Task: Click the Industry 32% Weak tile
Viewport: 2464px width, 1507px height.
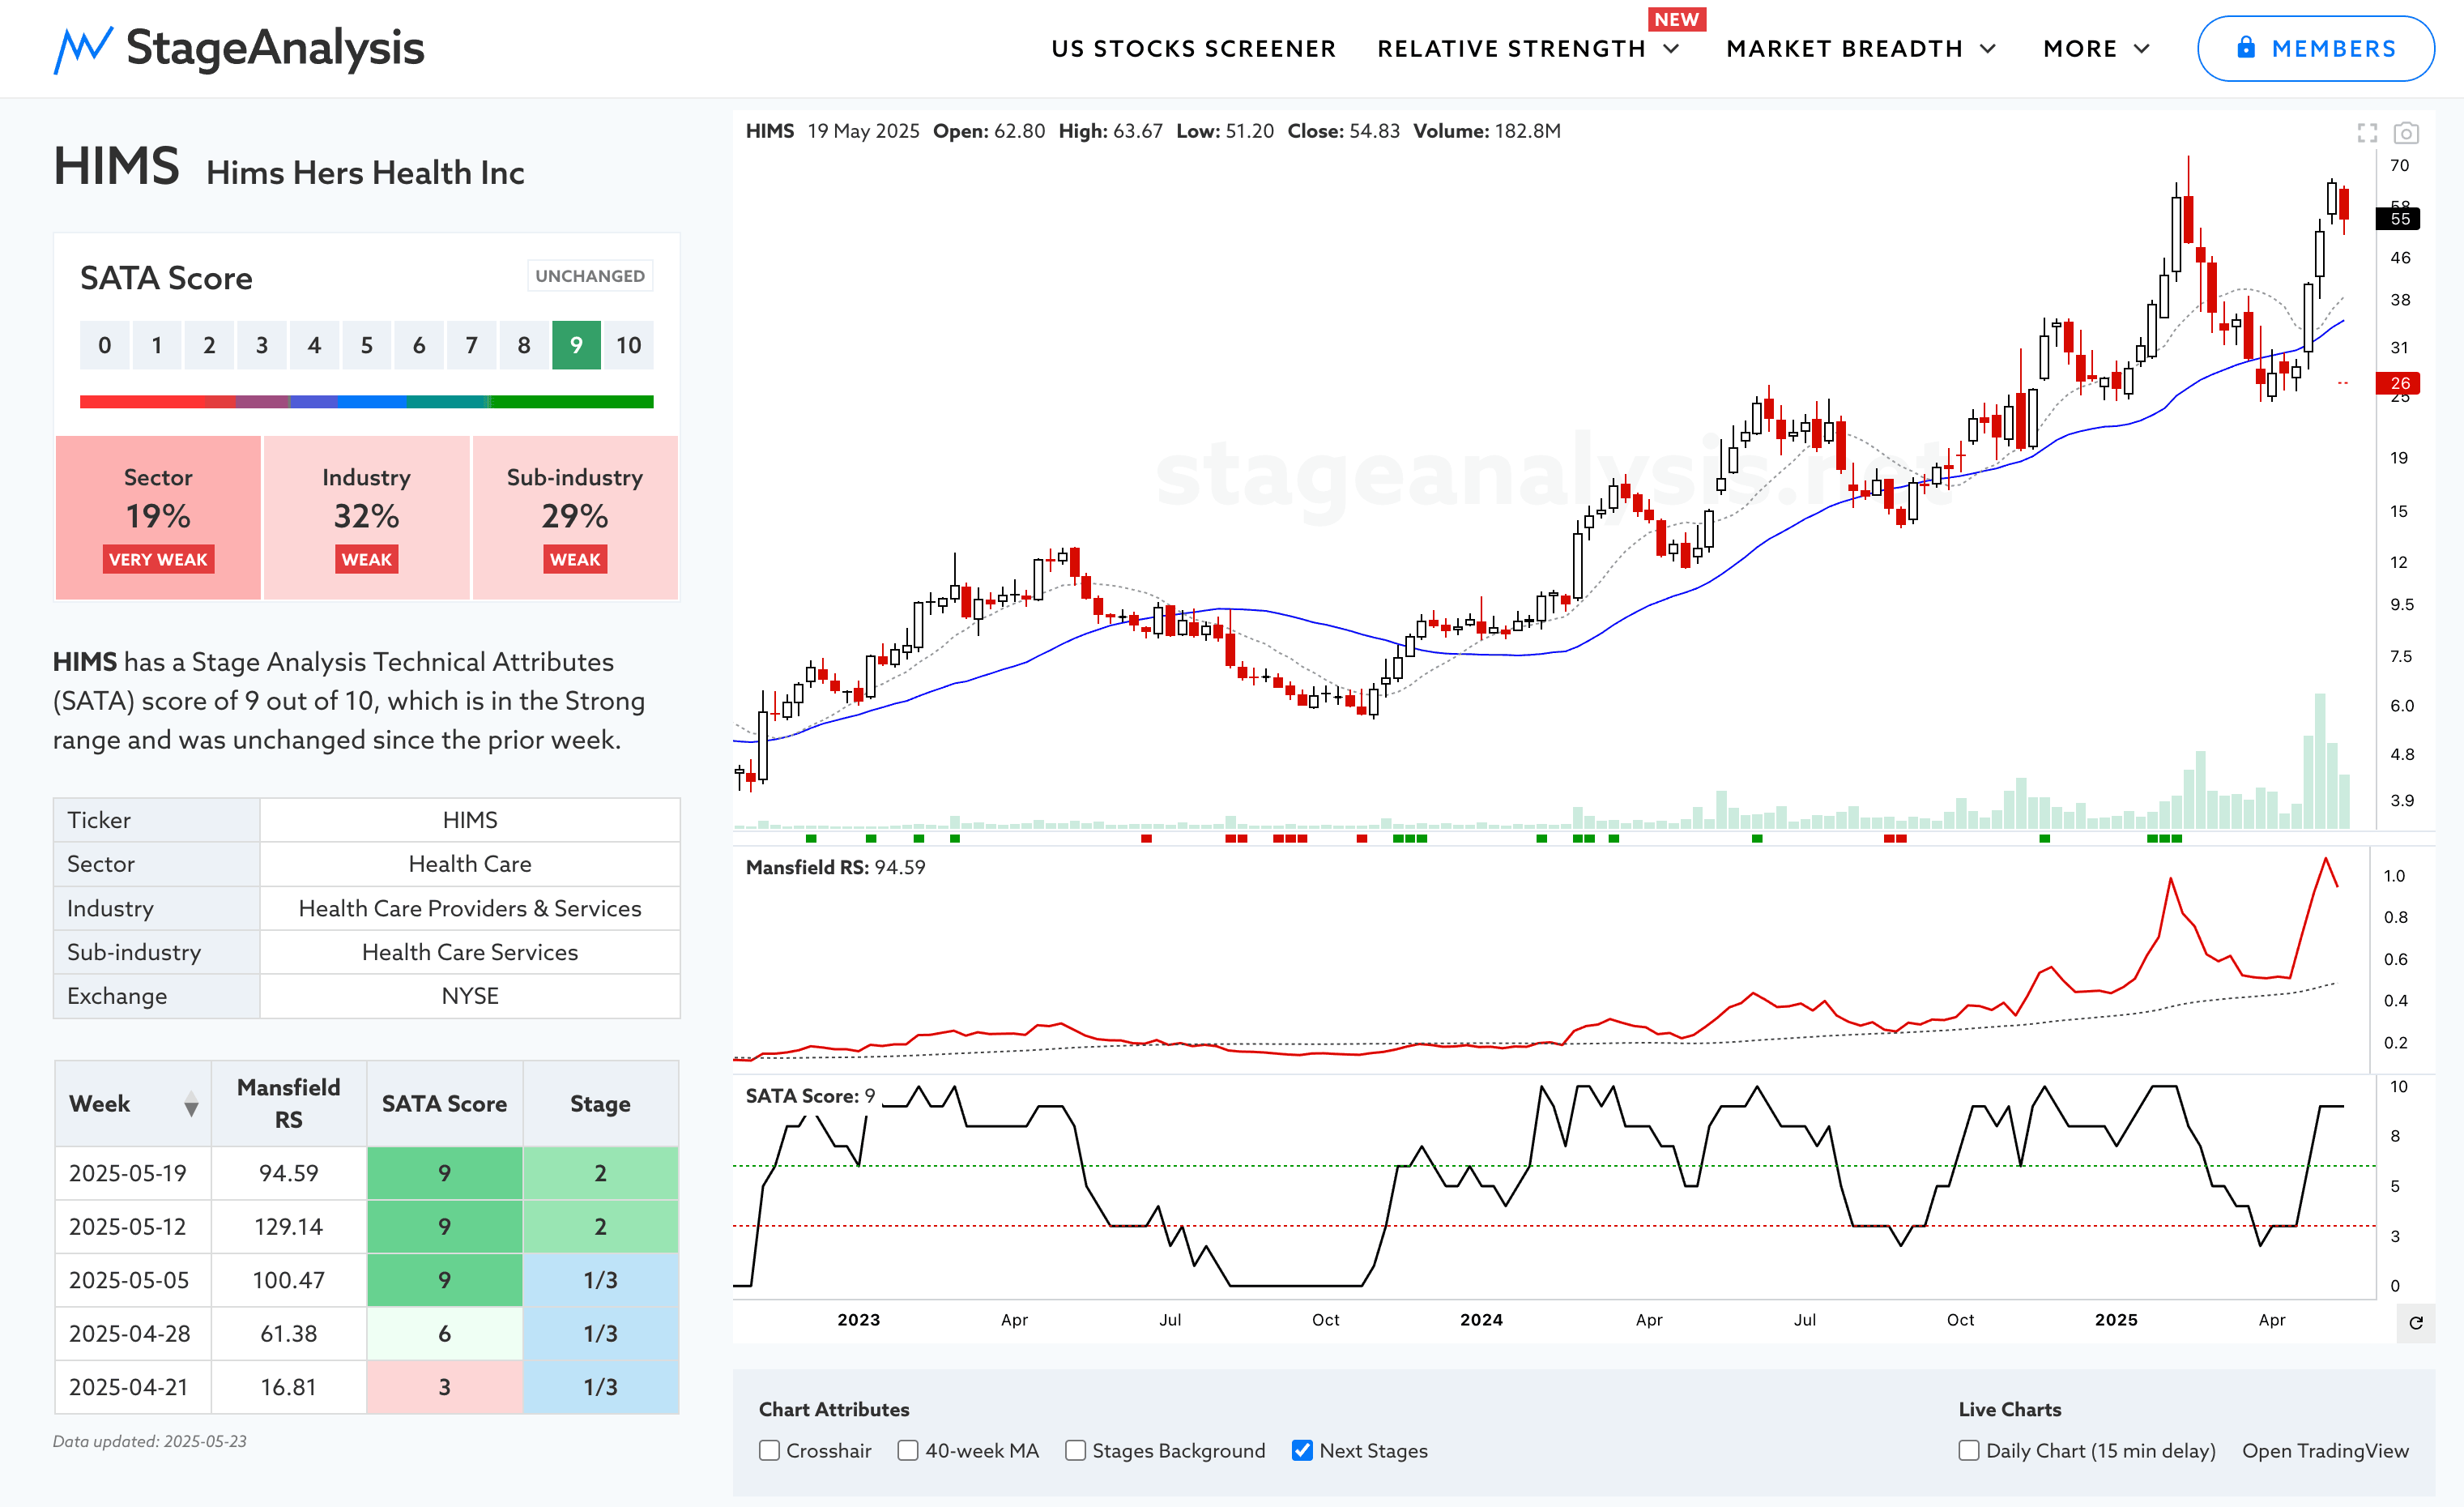Action: pyautogui.click(x=366, y=518)
